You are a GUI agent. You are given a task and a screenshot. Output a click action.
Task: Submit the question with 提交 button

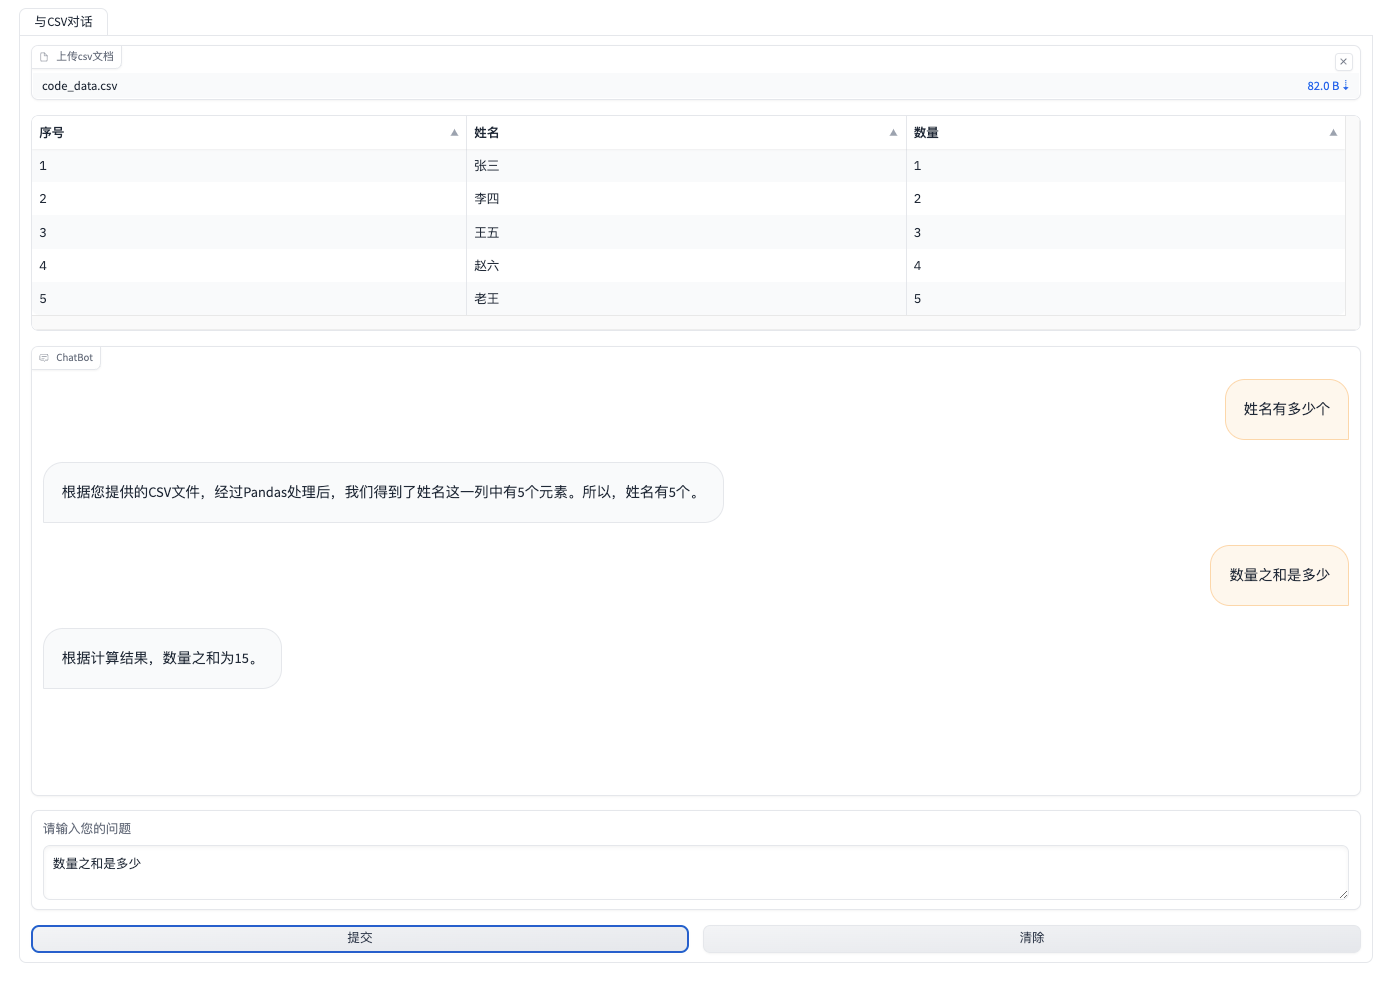point(360,938)
